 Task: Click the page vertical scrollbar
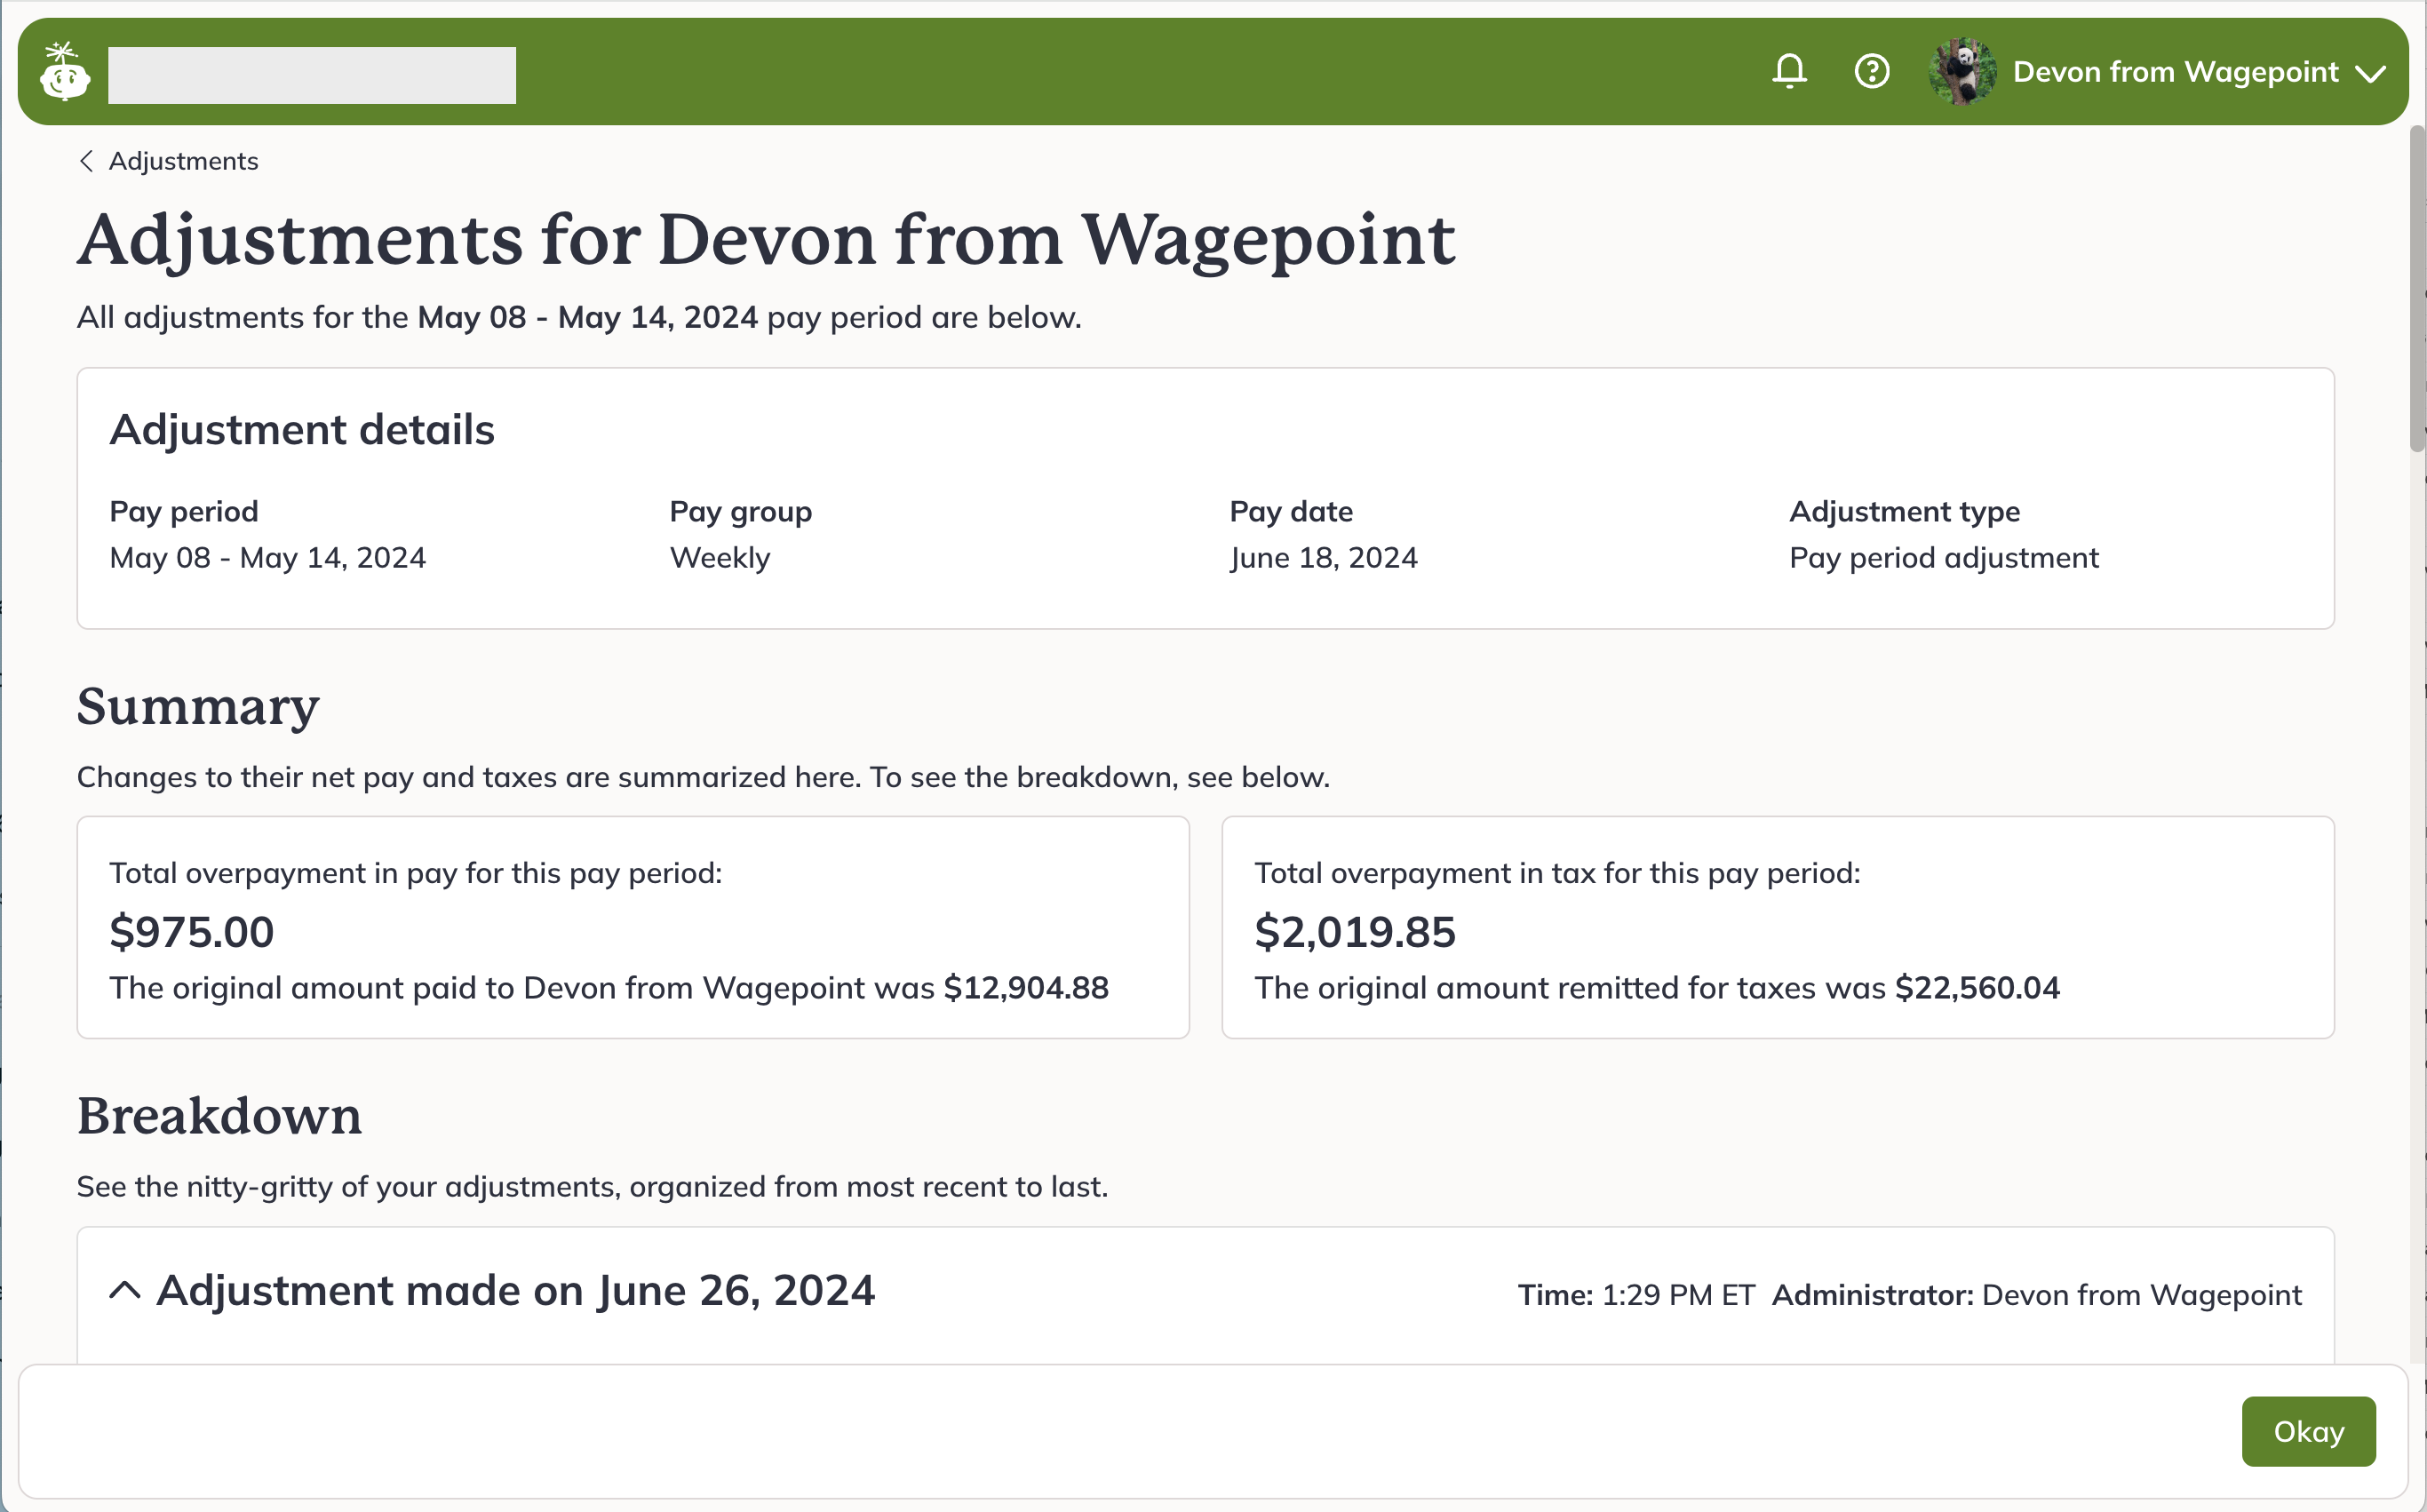coord(2417,289)
